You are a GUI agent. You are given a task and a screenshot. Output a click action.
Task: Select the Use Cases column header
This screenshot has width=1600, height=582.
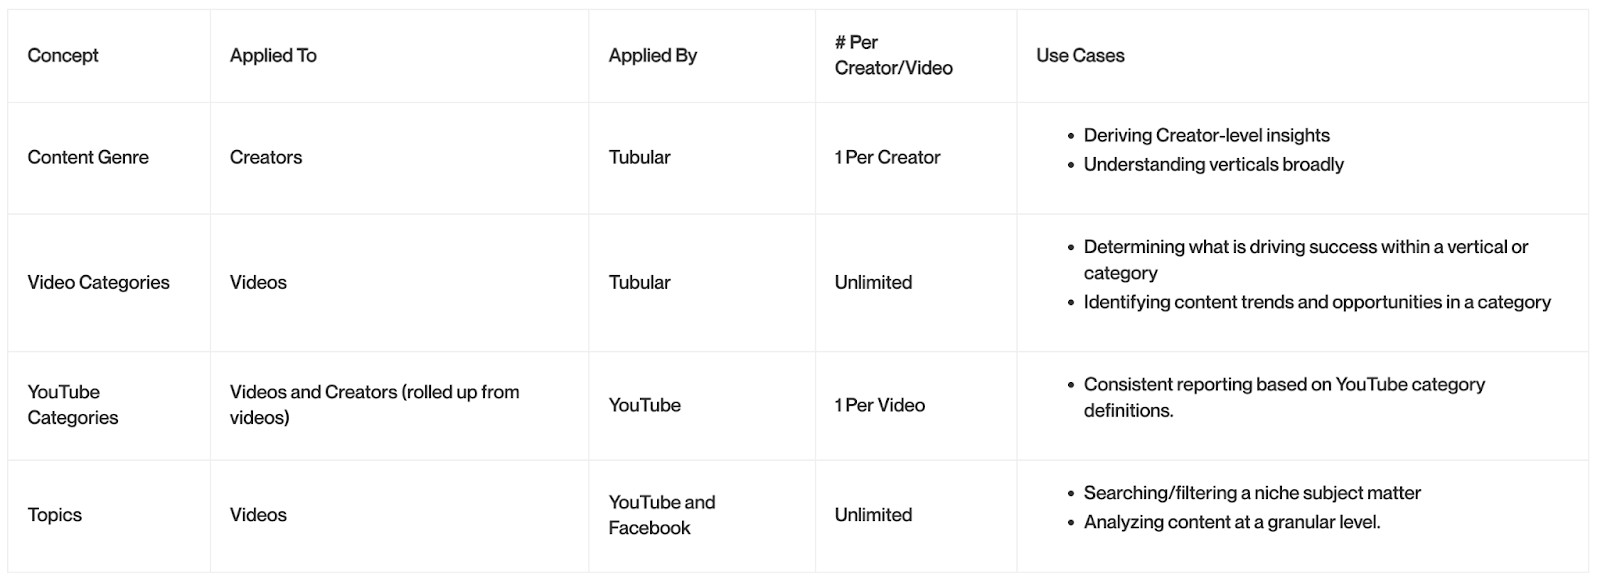pos(1080,56)
